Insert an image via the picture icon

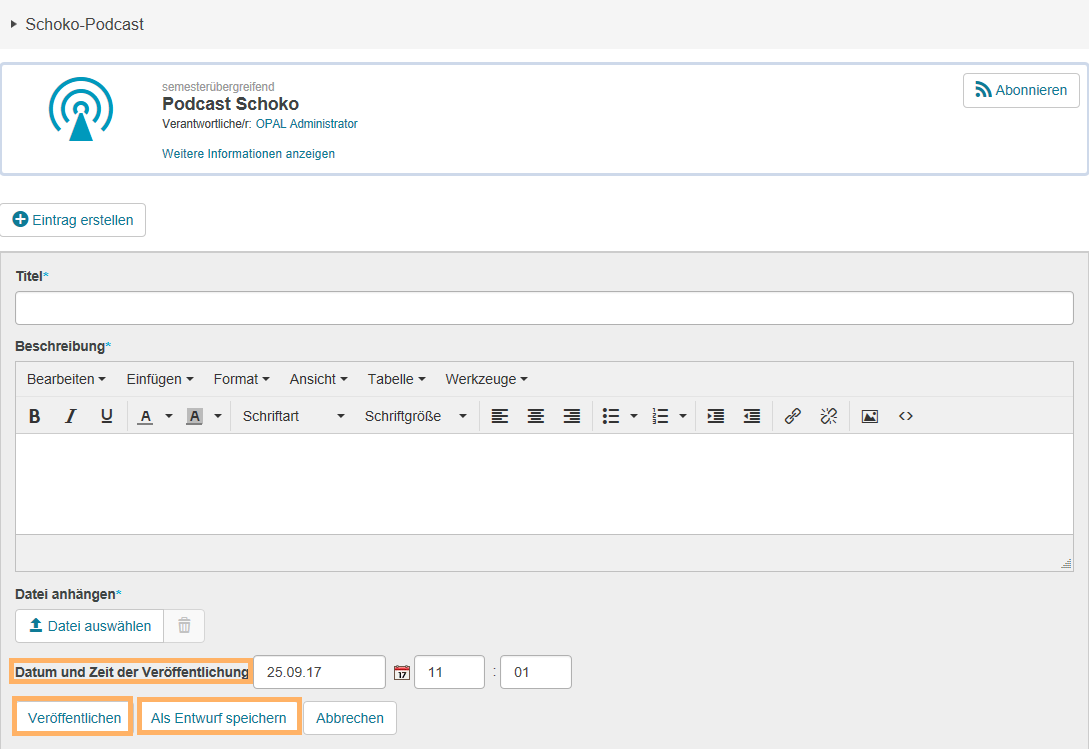[x=870, y=416]
